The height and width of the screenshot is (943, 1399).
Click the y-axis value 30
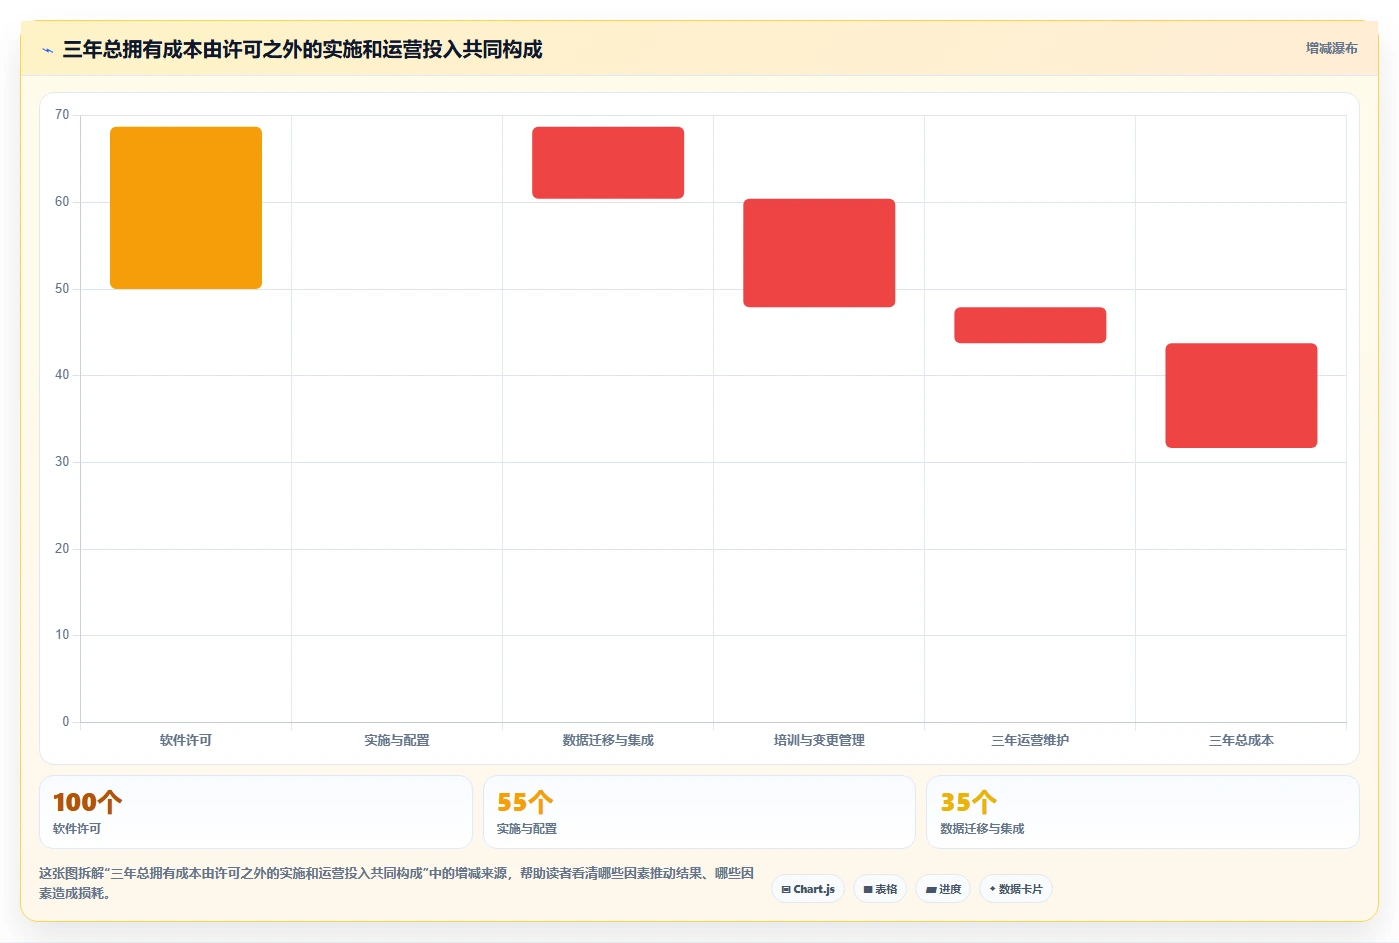(62, 462)
